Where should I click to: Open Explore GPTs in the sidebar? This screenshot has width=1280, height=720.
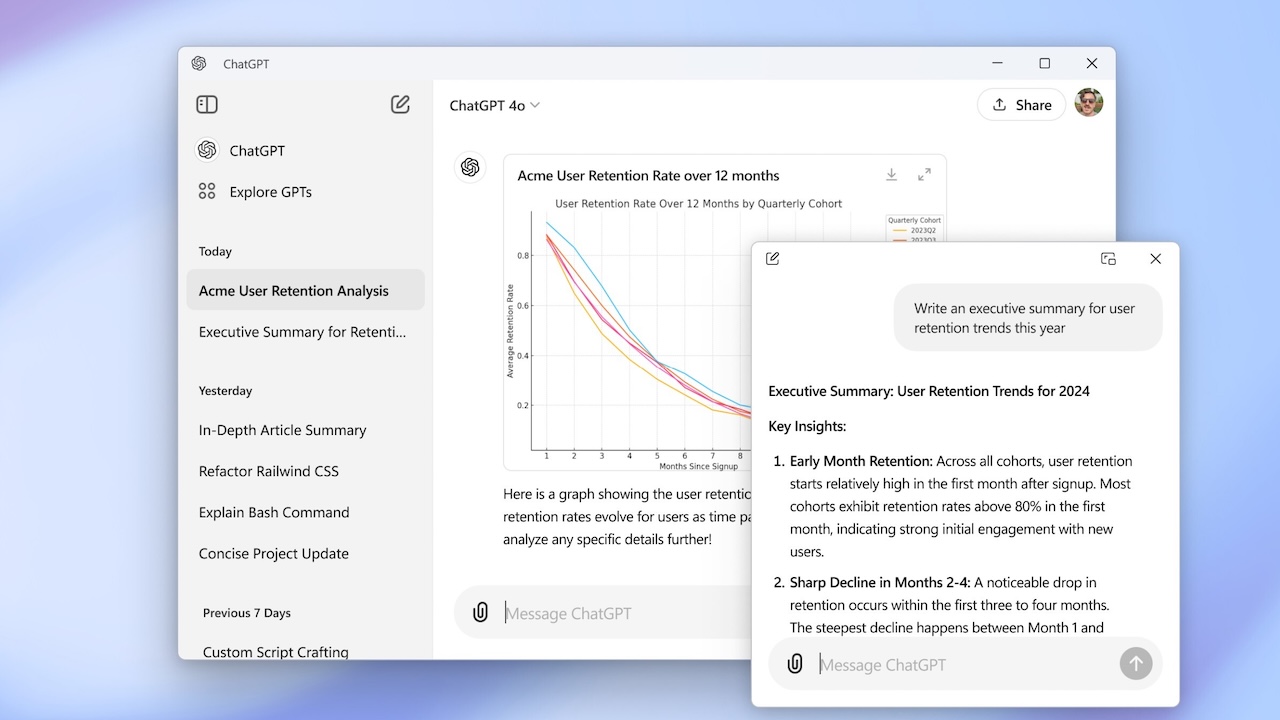click(x=306, y=192)
